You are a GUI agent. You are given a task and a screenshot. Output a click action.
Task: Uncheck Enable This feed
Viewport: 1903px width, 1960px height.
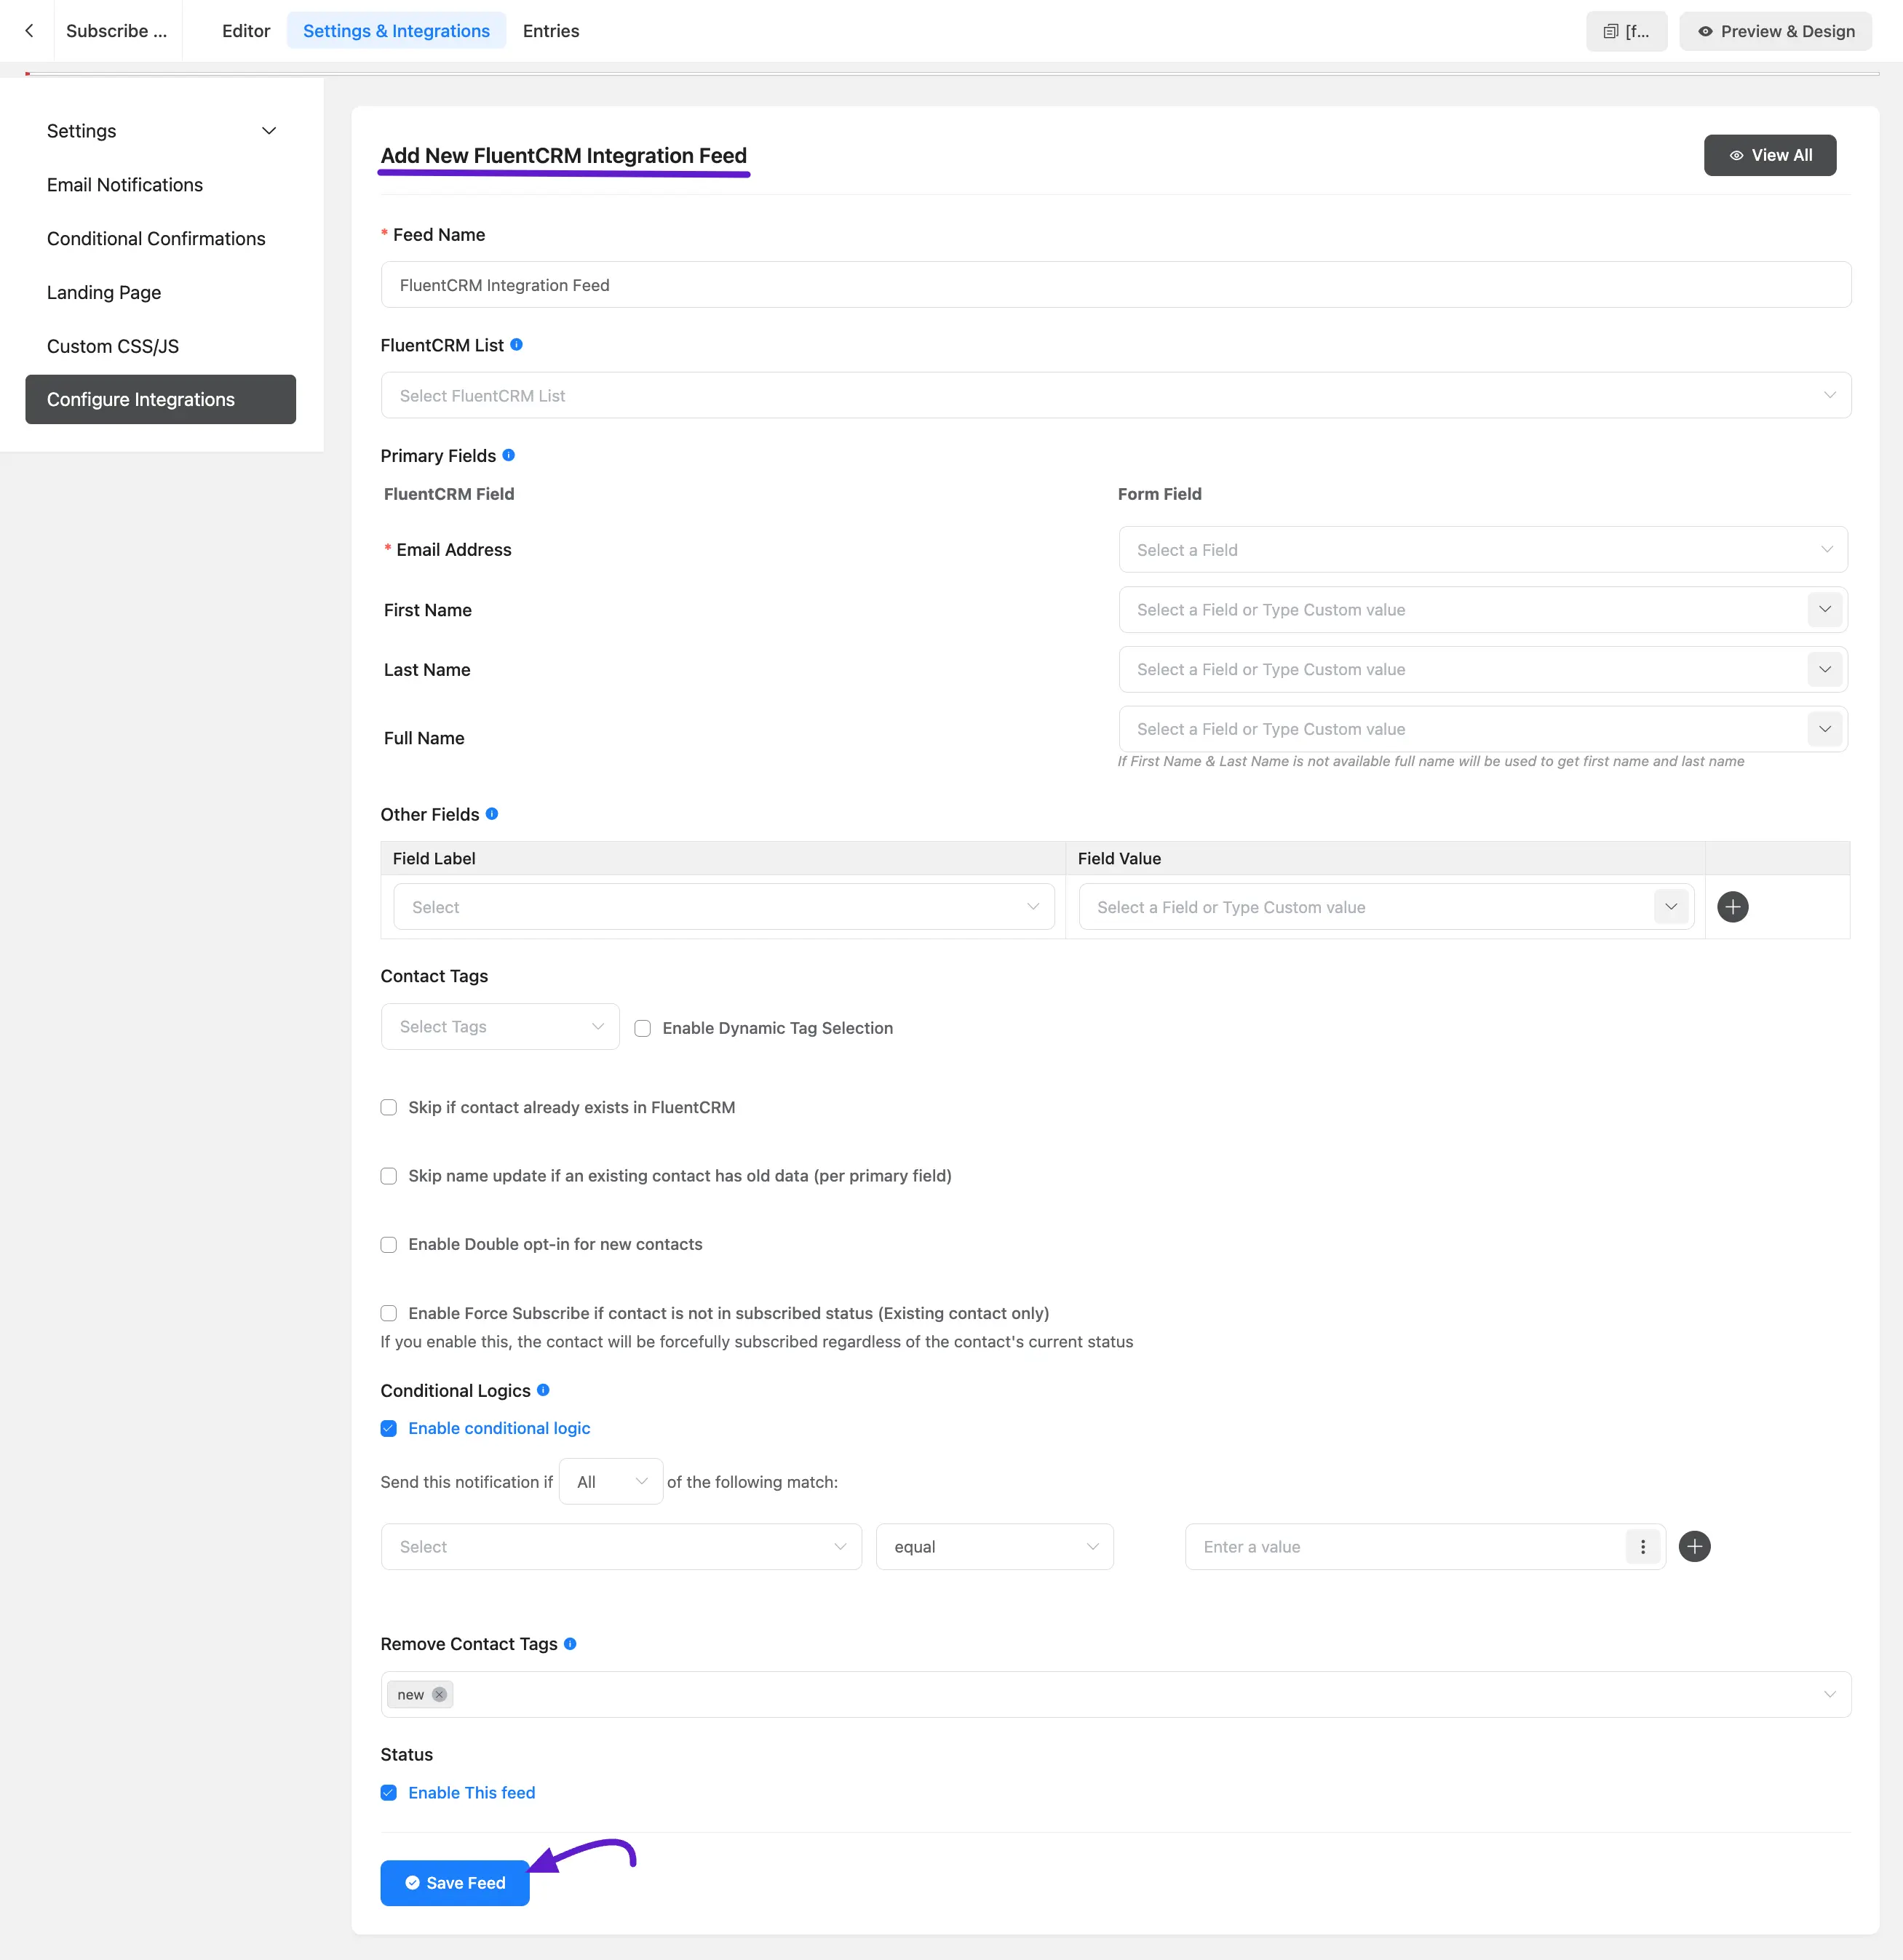coord(389,1793)
